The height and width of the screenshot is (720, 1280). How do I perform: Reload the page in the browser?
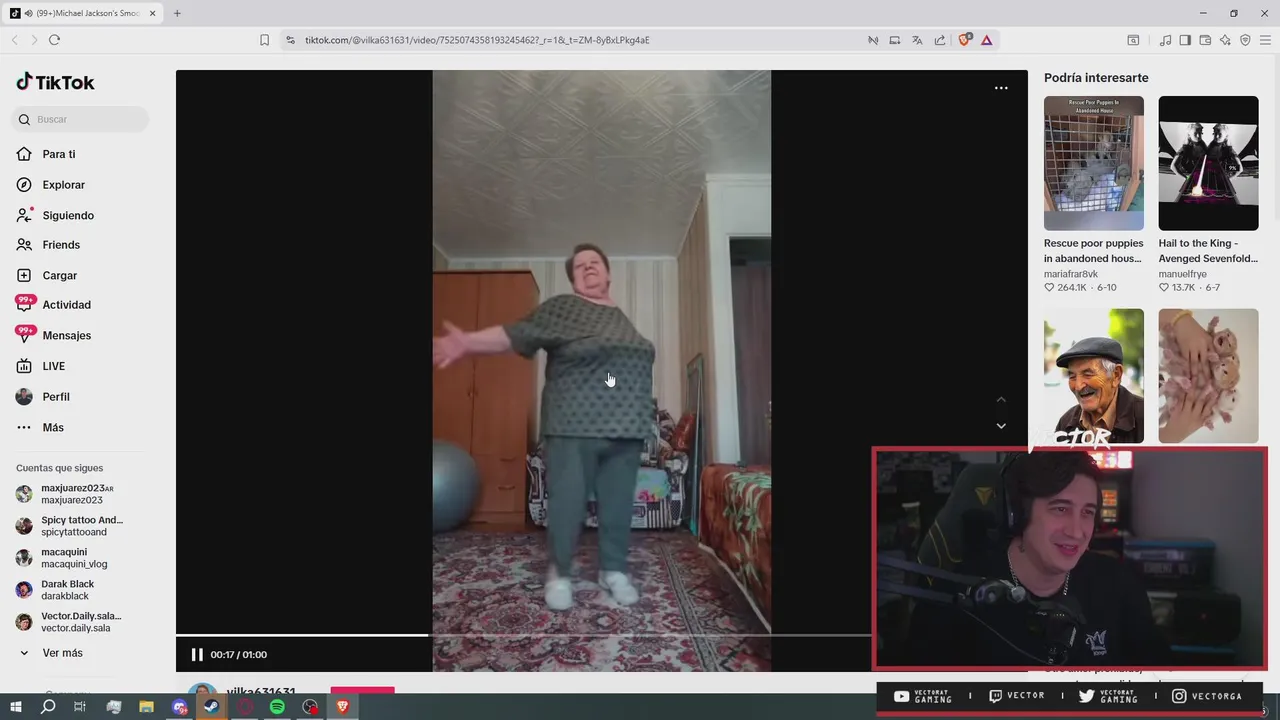click(x=54, y=40)
